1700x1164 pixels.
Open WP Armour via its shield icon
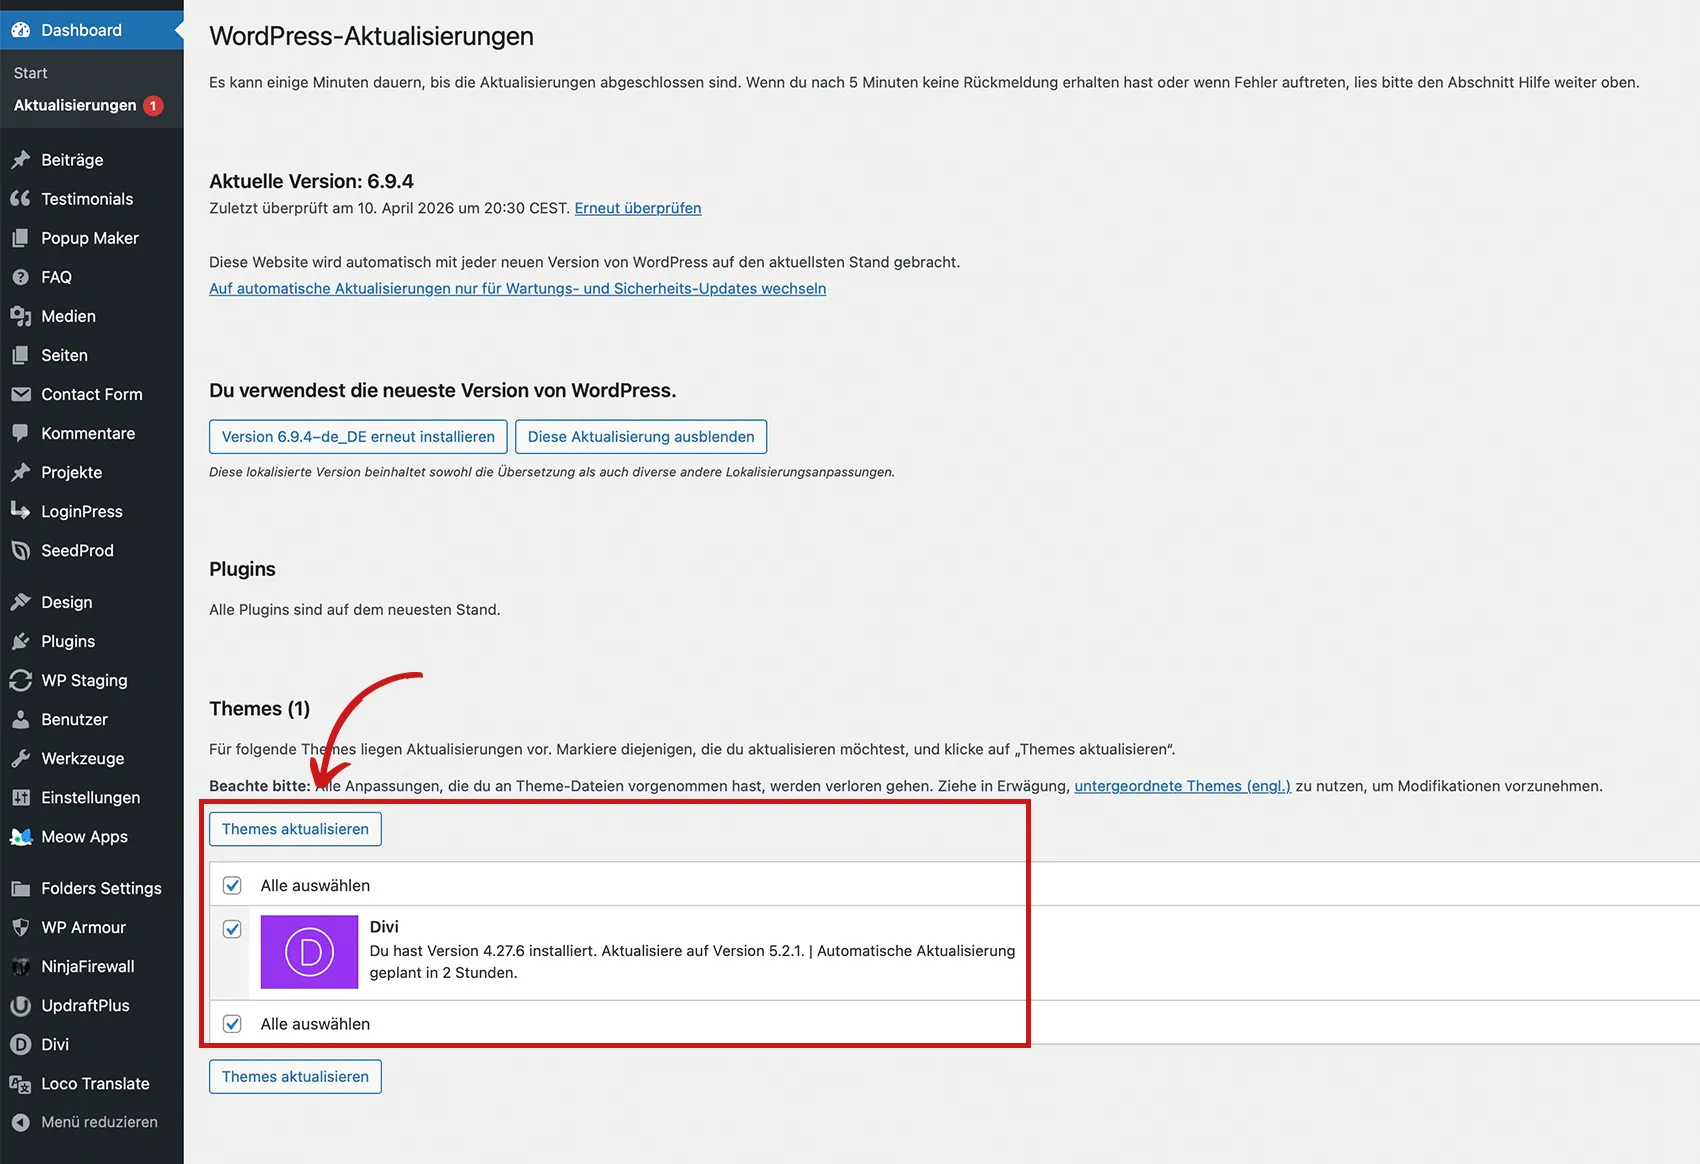(21, 927)
